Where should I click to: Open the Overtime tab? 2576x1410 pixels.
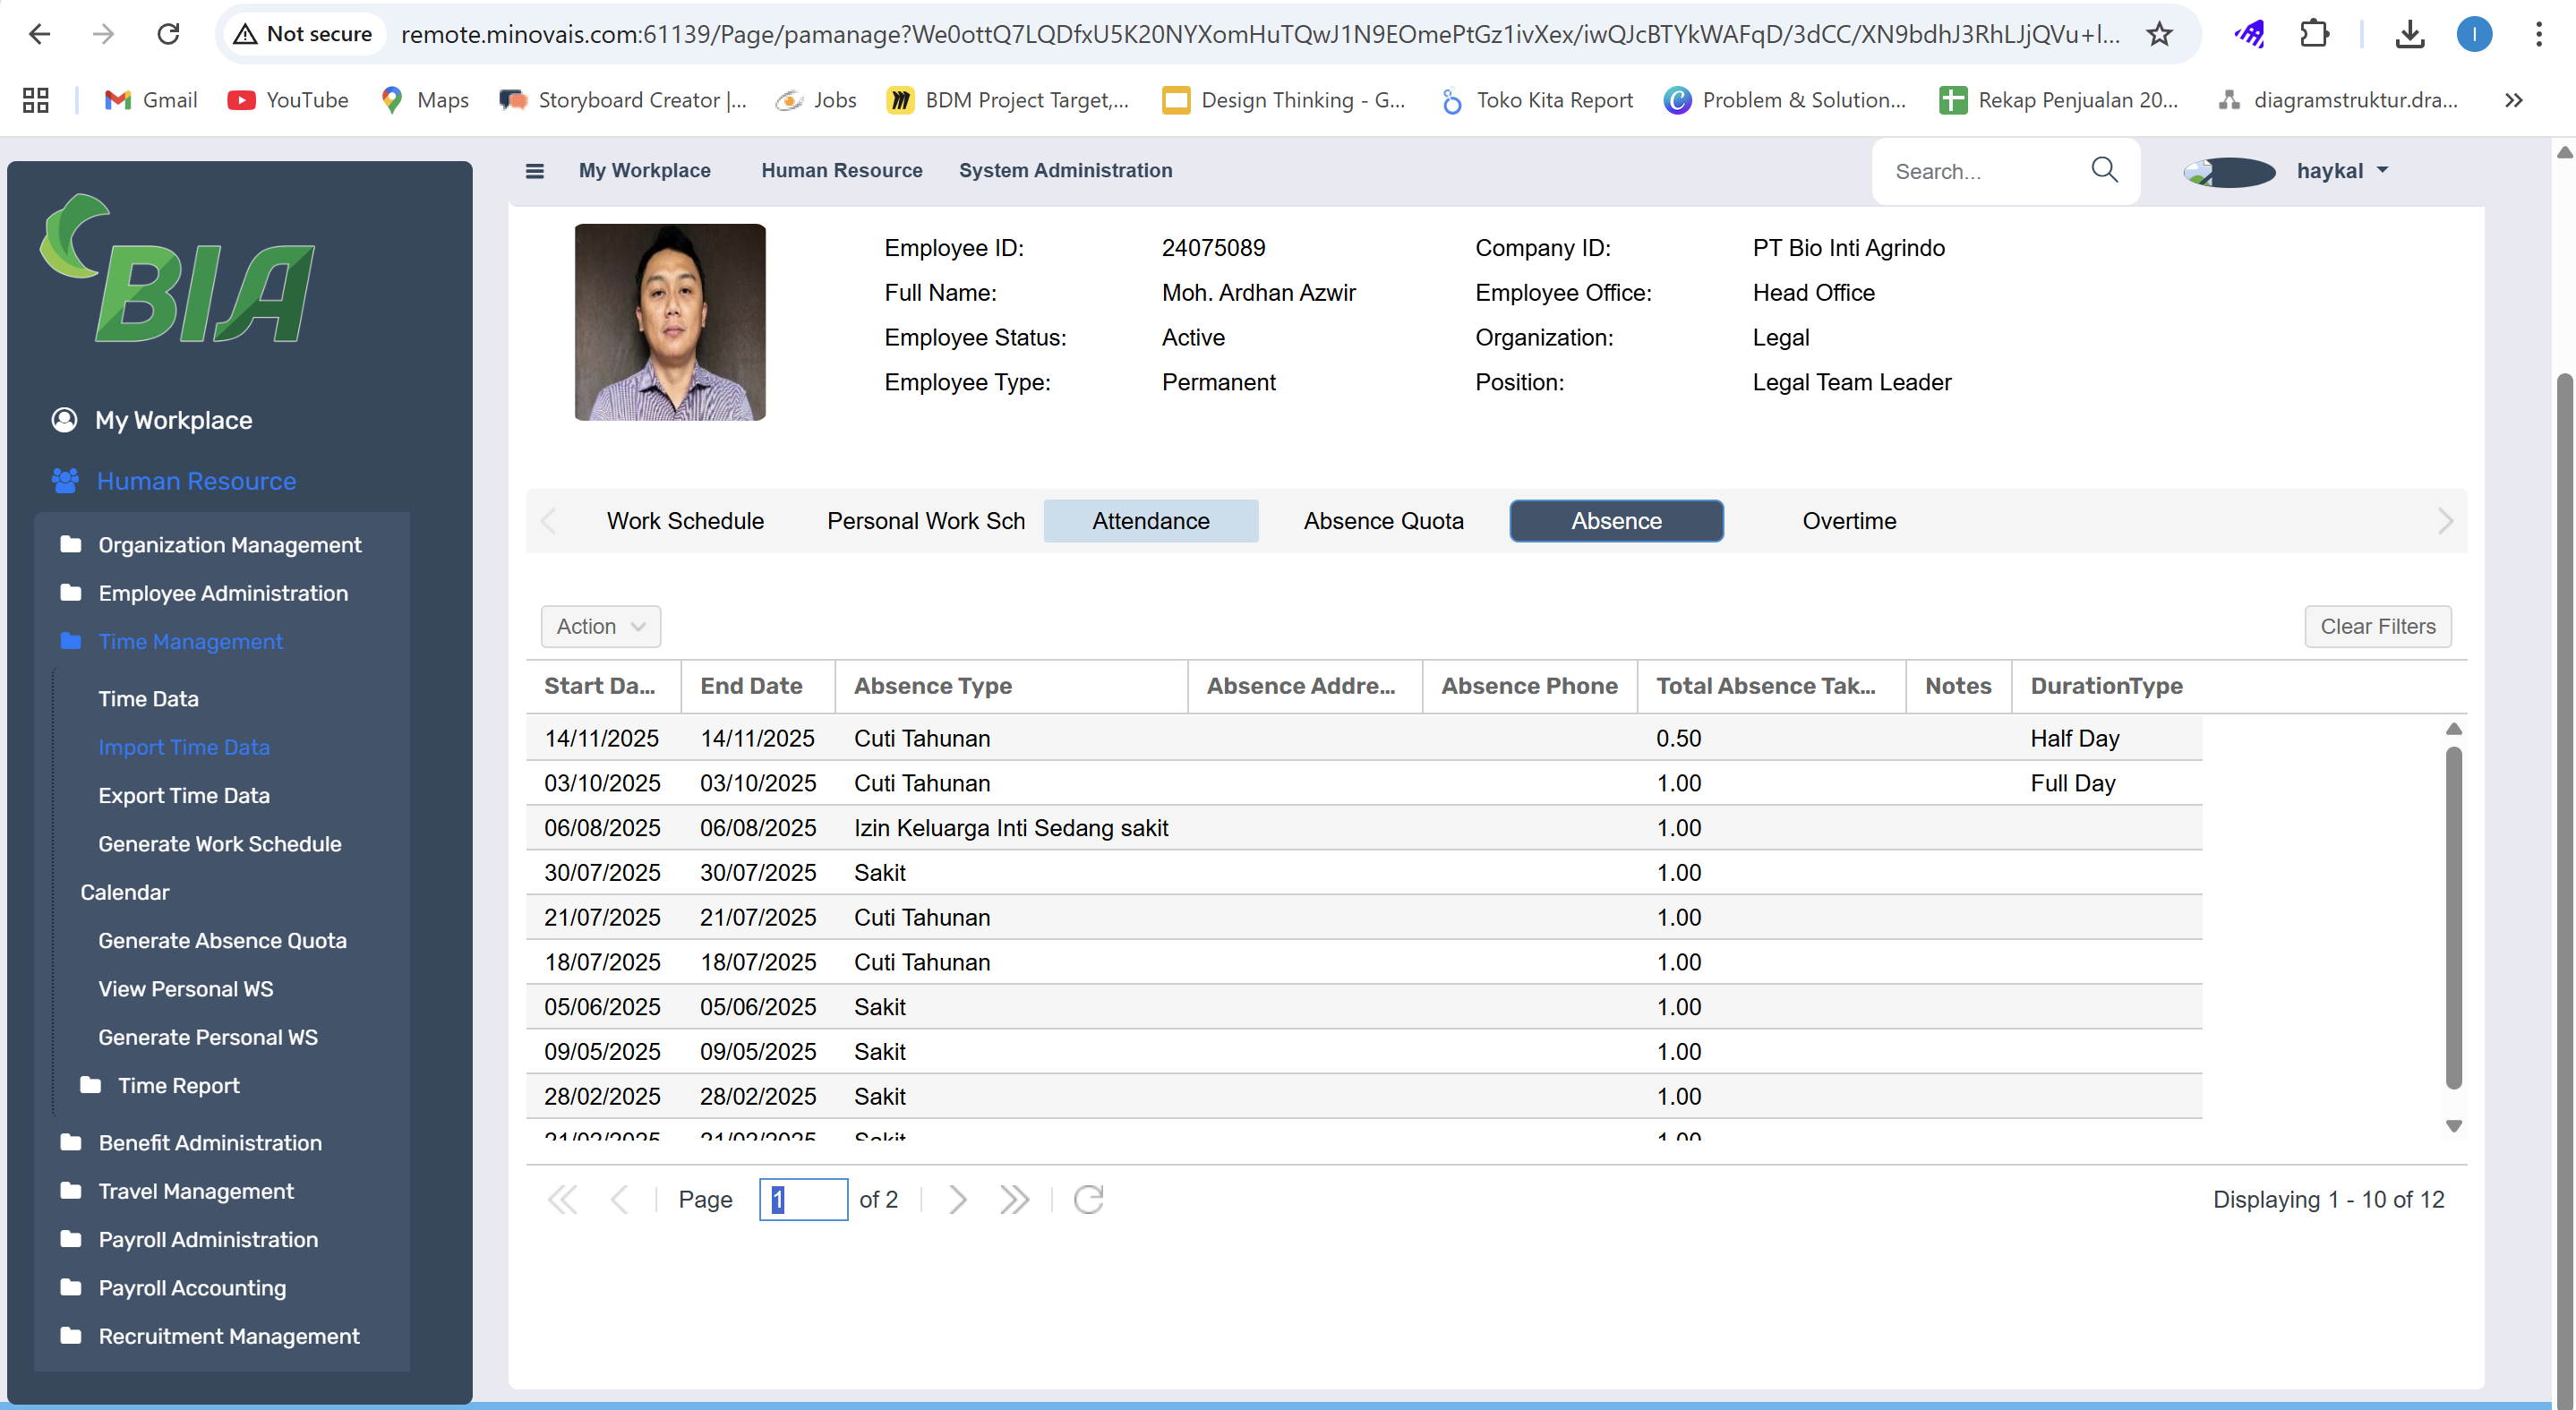(x=1848, y=521)
